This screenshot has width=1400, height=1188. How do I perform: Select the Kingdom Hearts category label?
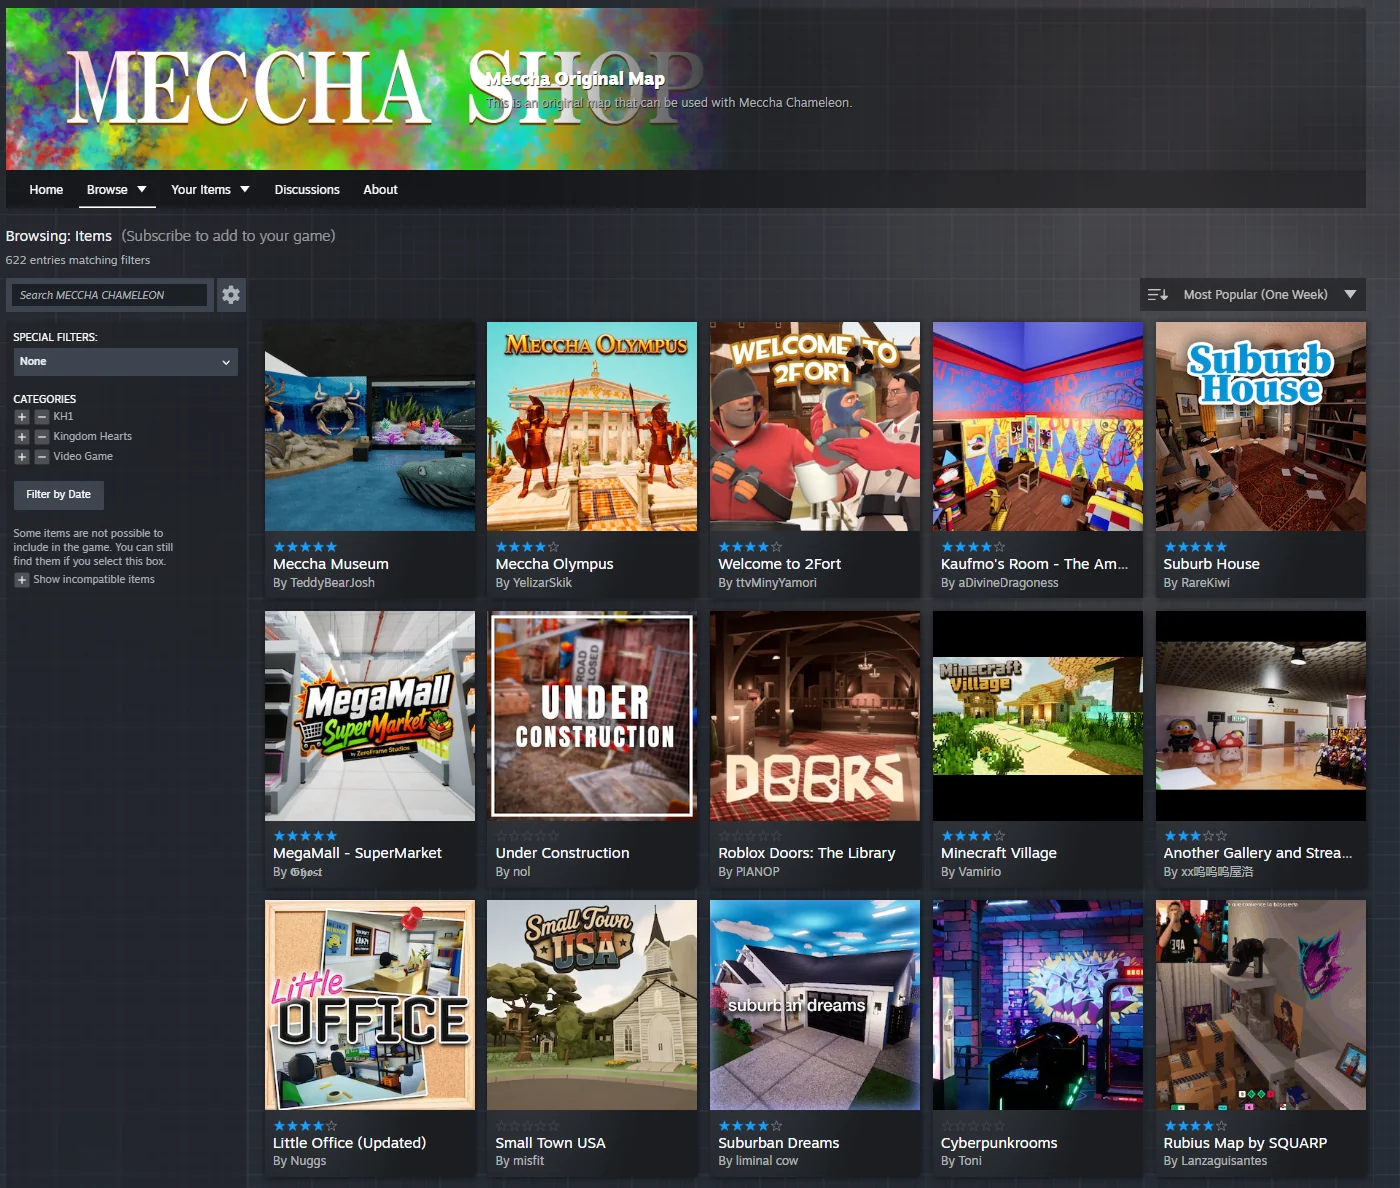tap(93, 437)
